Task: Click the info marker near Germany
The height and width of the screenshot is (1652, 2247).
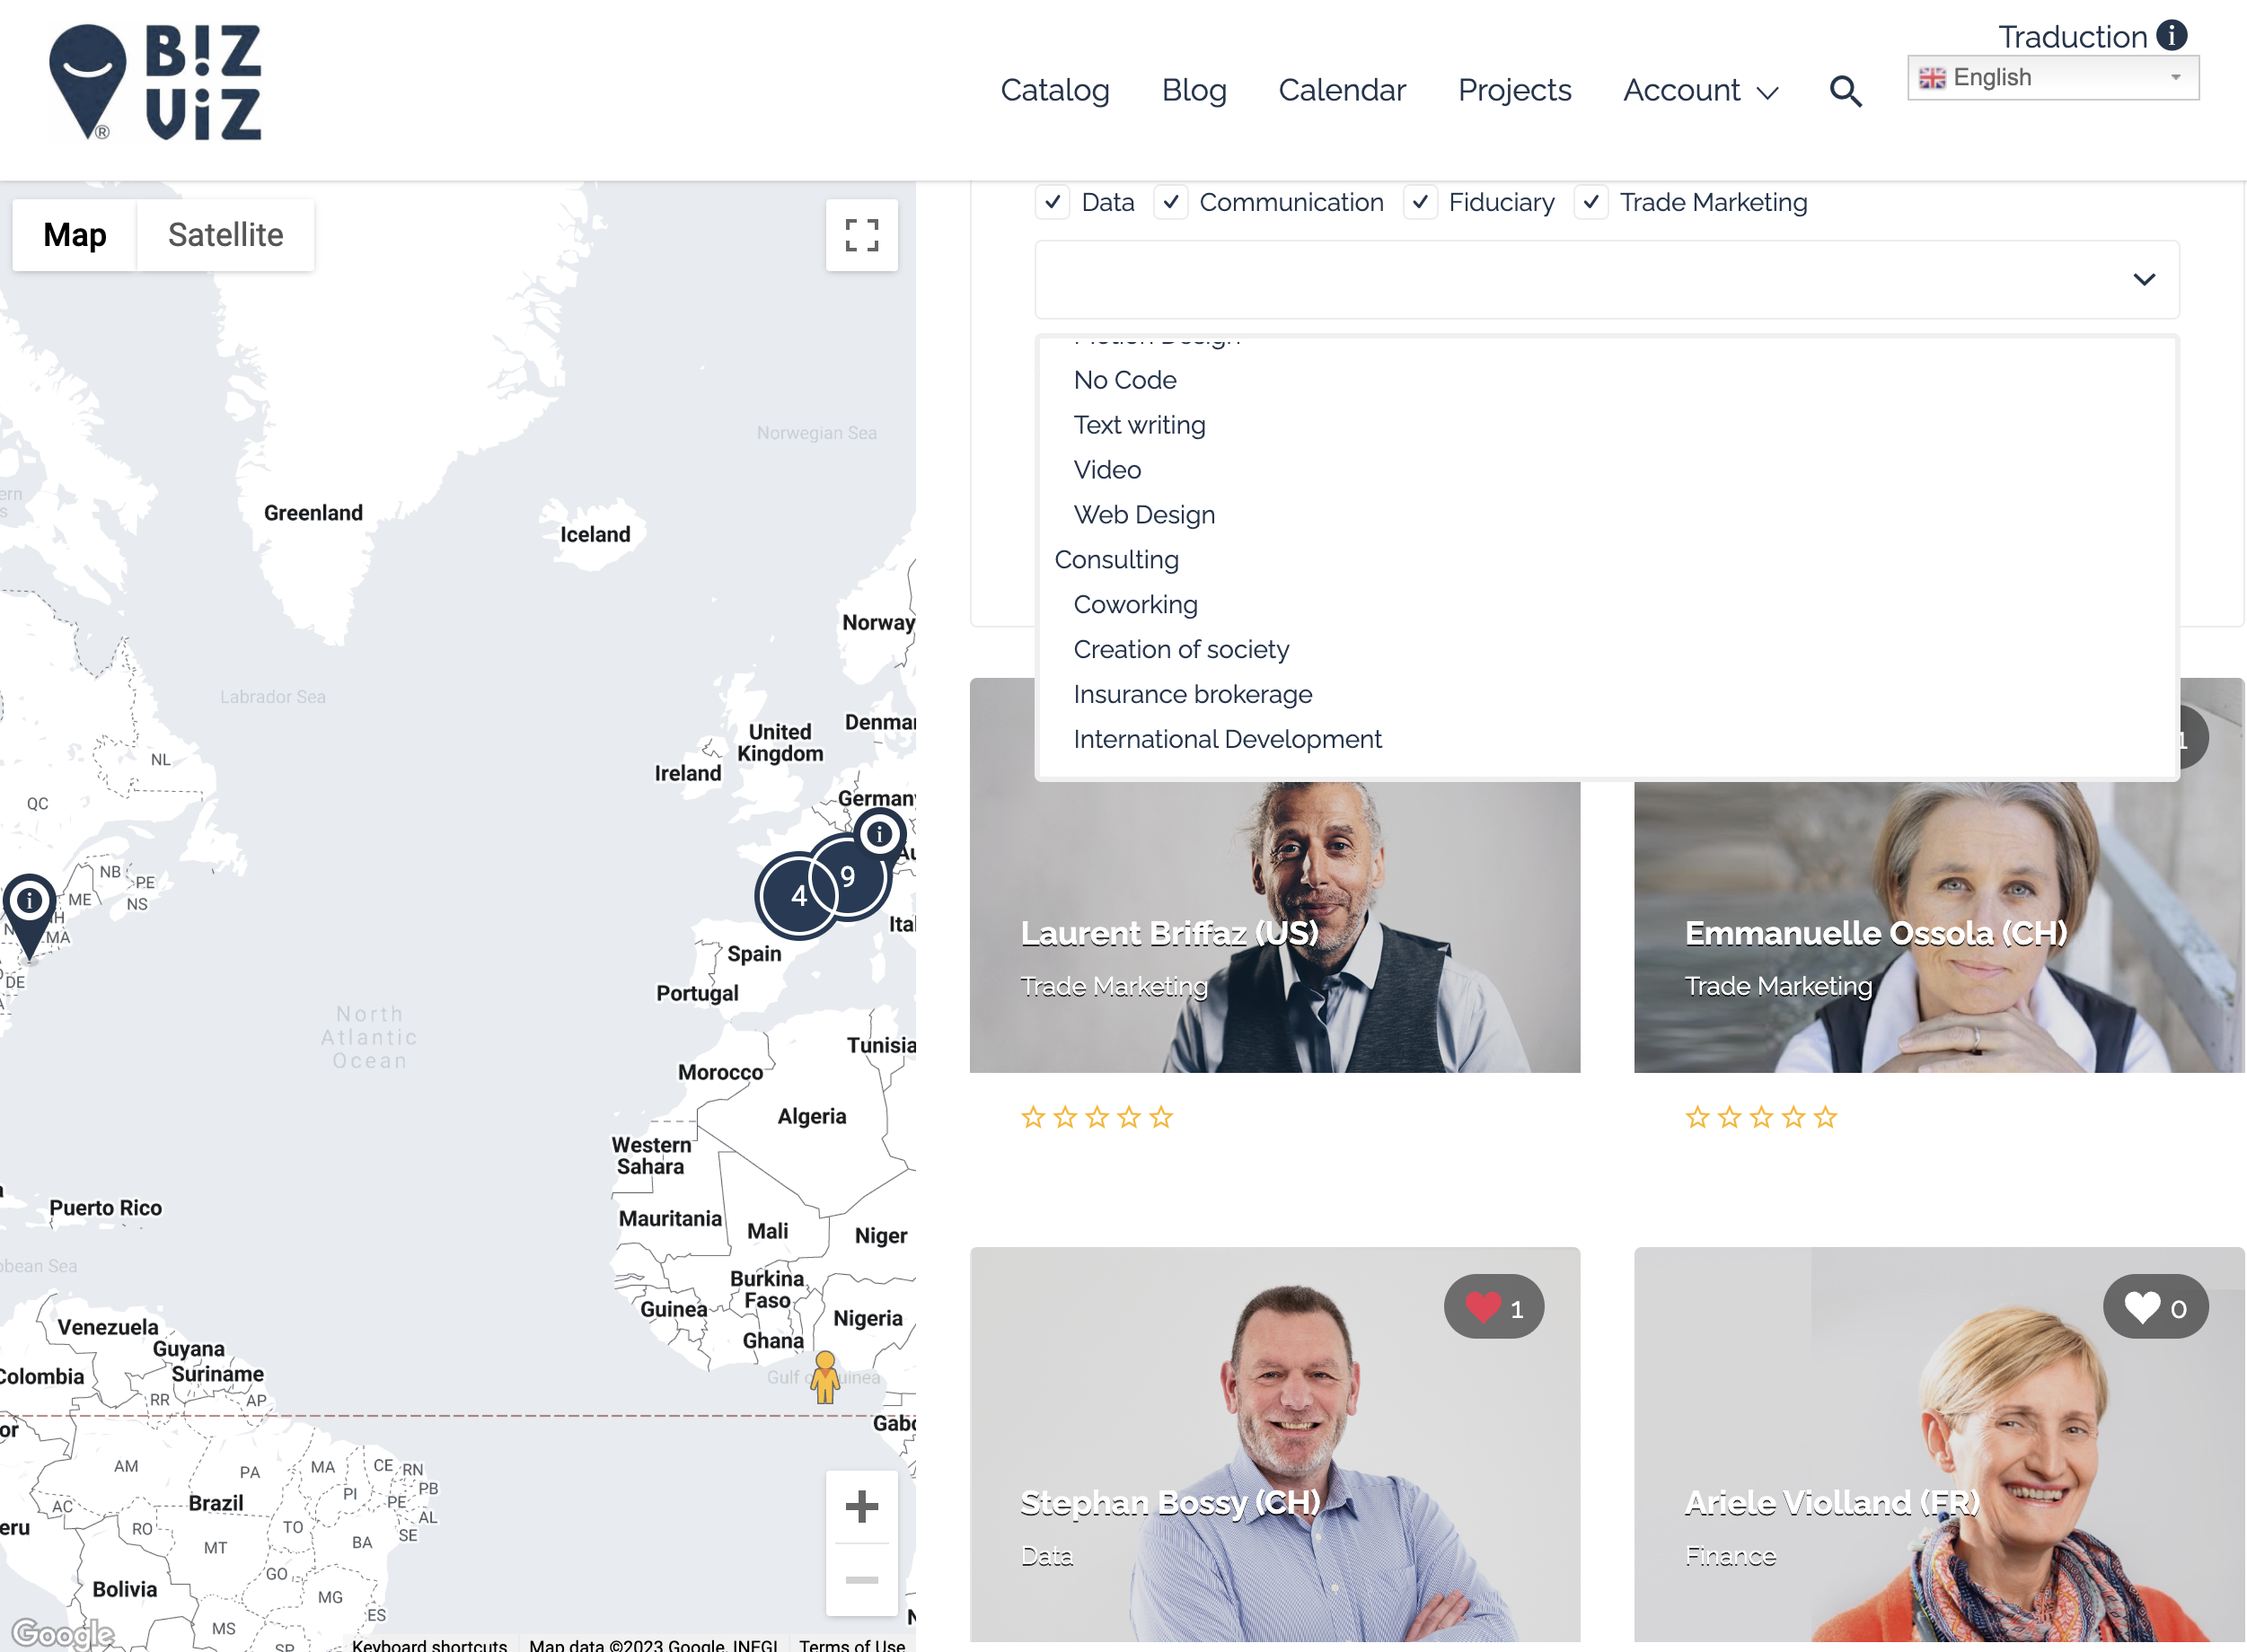Action: pos(879,833)
